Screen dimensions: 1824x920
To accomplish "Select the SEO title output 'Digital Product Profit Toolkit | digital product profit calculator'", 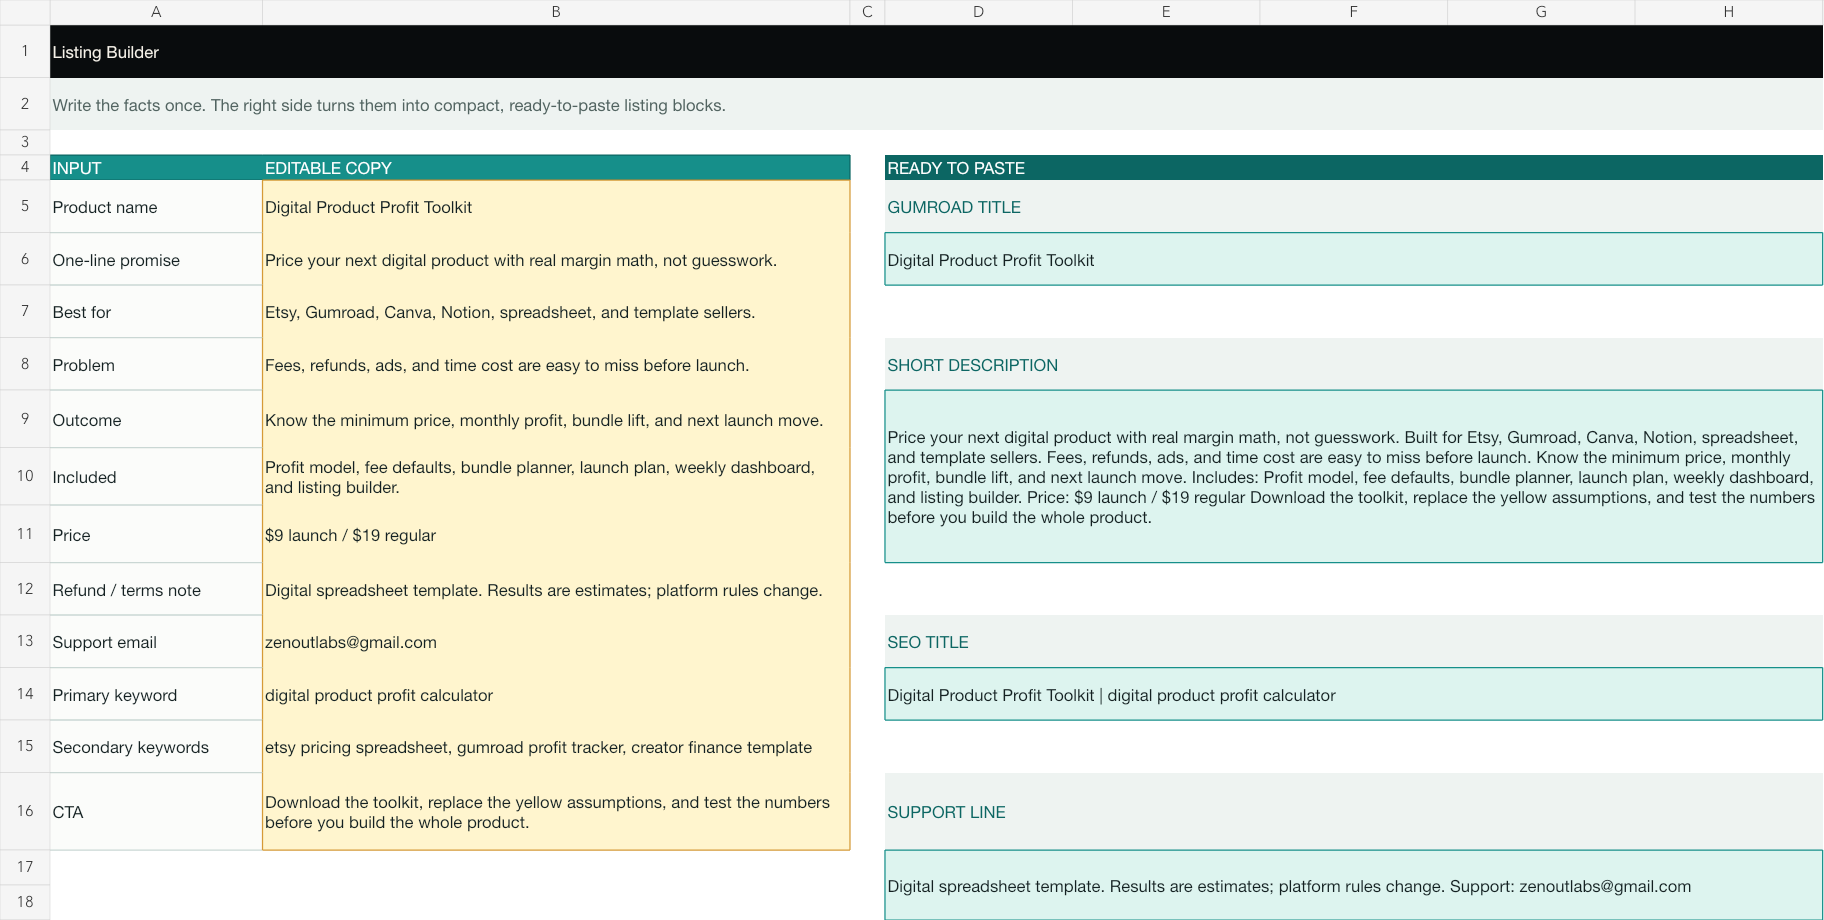I will (x=1354, y=695).
